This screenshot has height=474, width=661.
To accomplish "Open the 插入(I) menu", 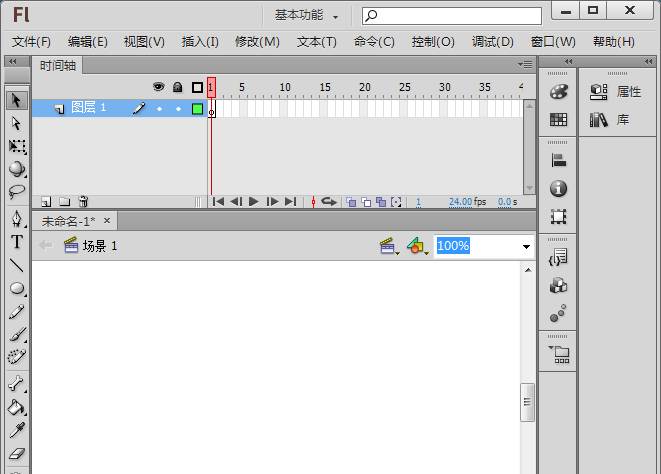I will (x=200, y=42).
